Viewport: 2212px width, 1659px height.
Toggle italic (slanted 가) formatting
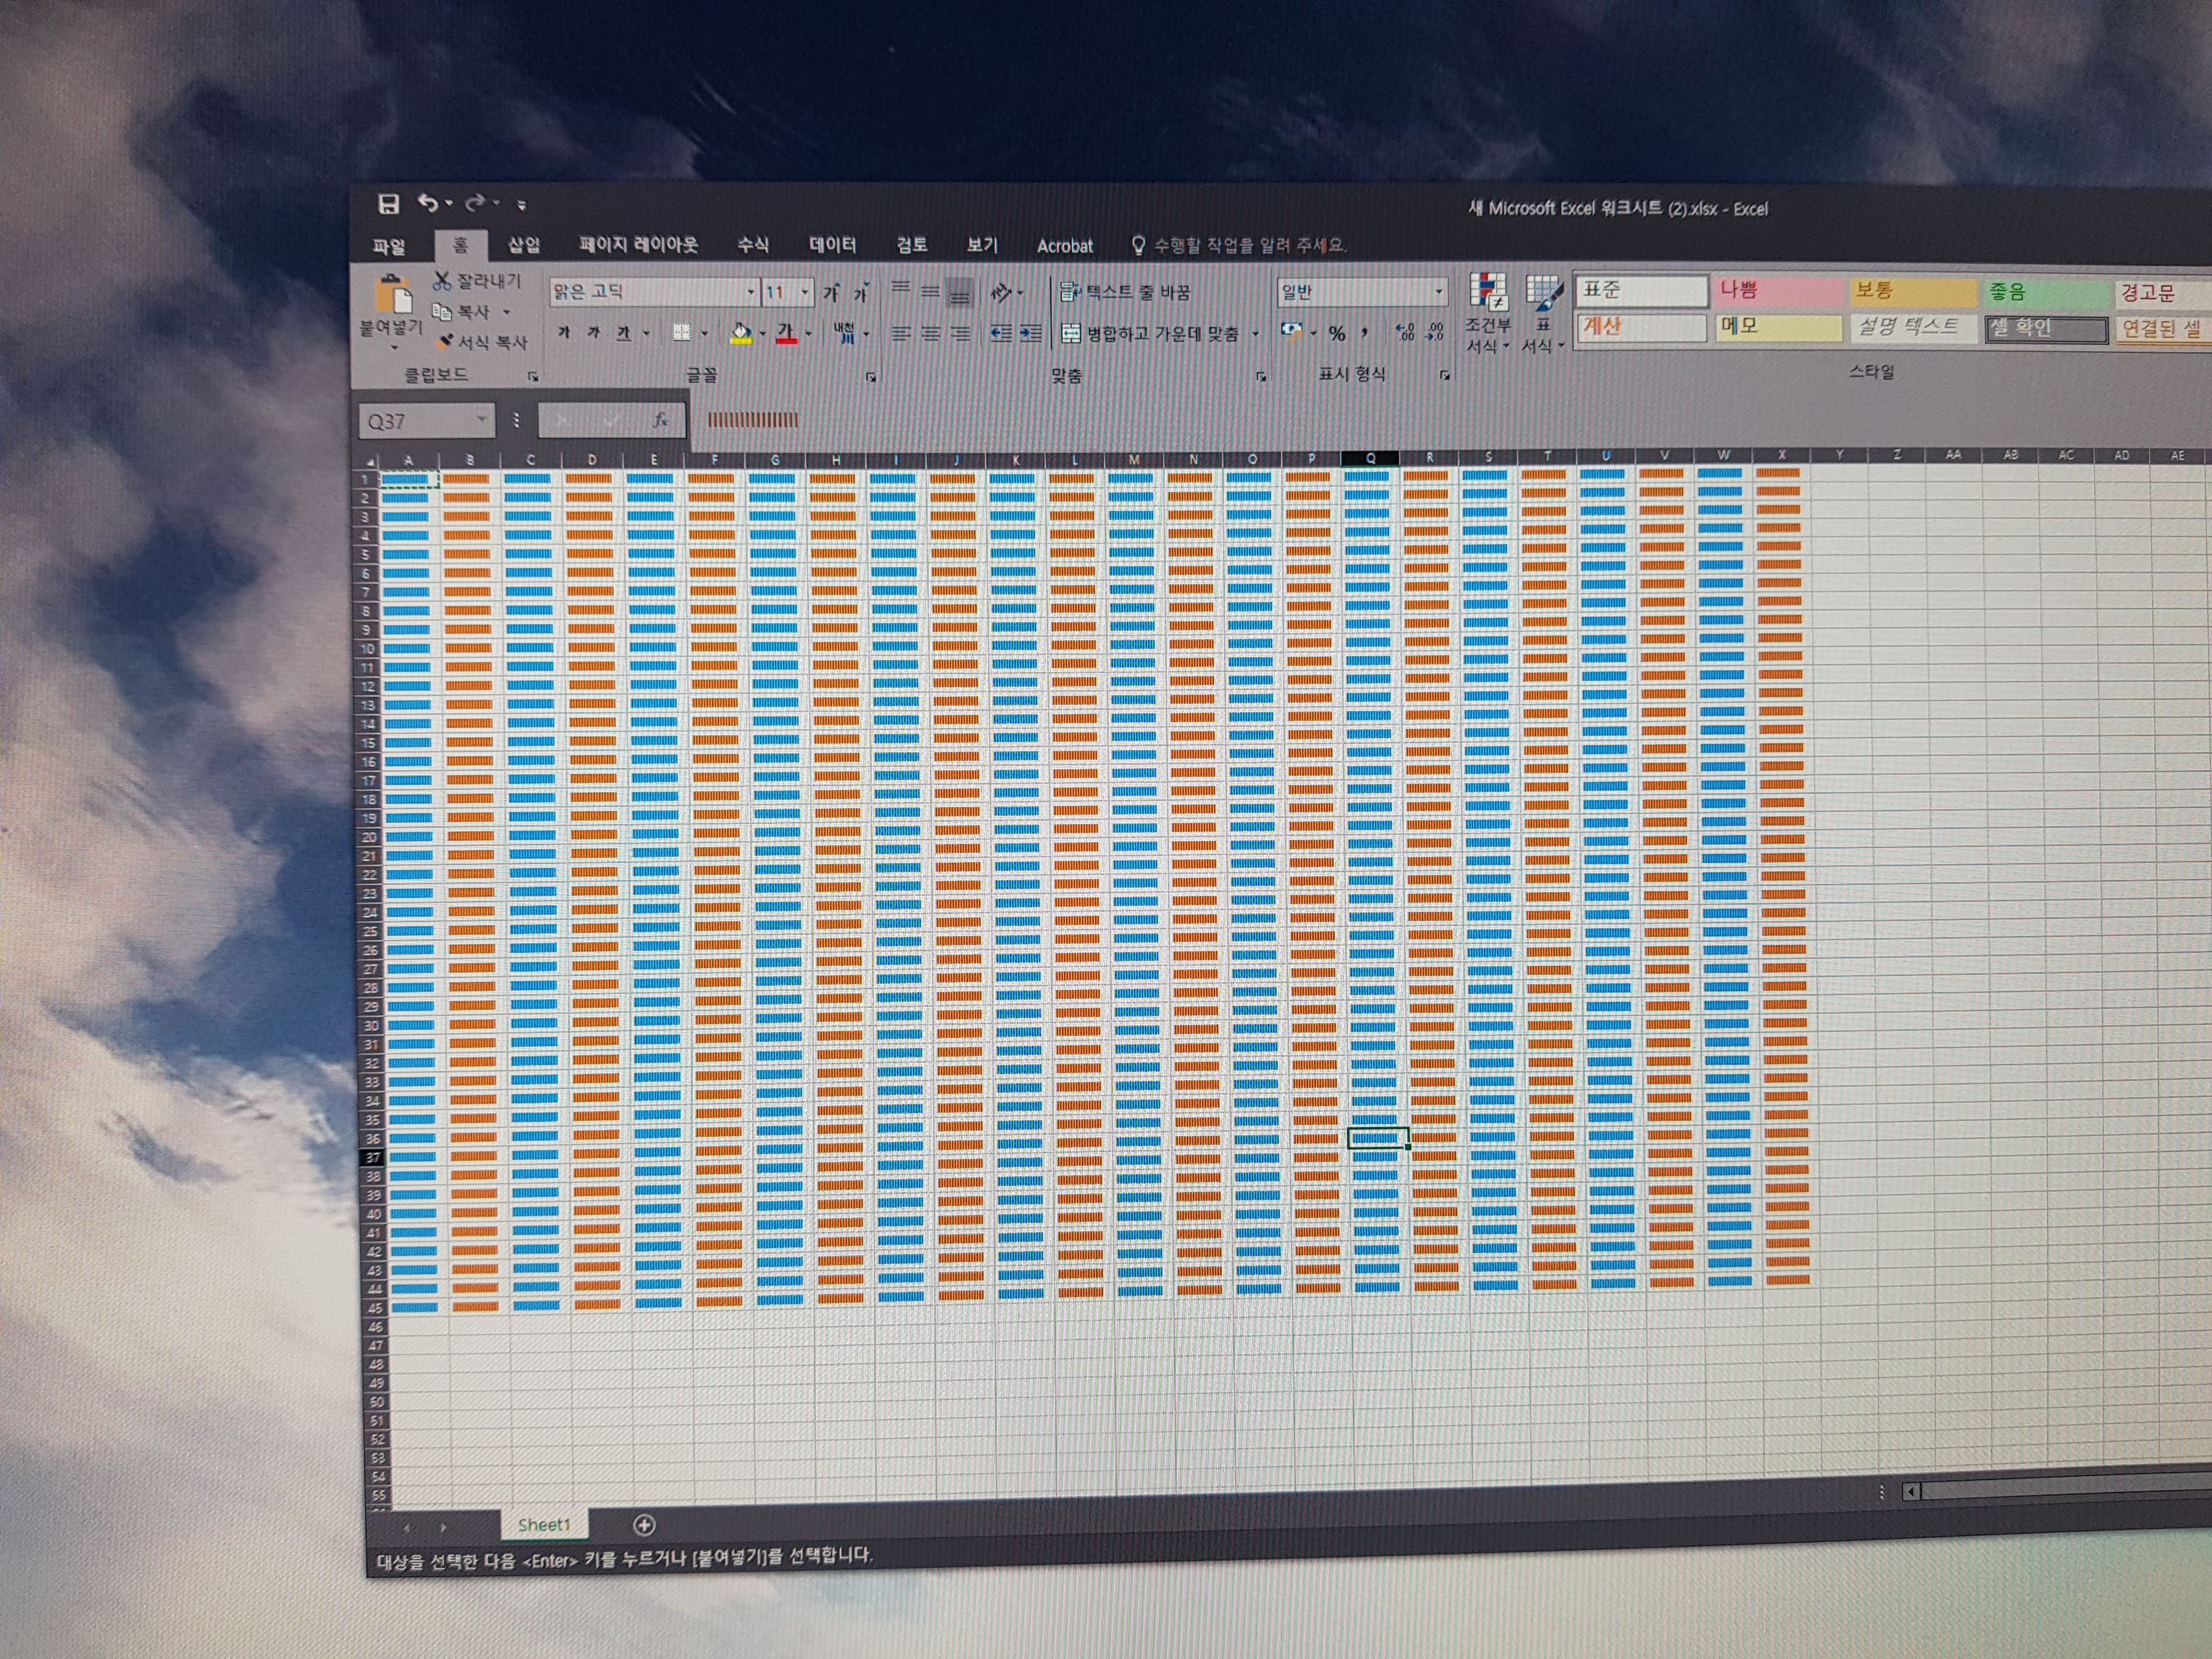click(x=594, y=333)
